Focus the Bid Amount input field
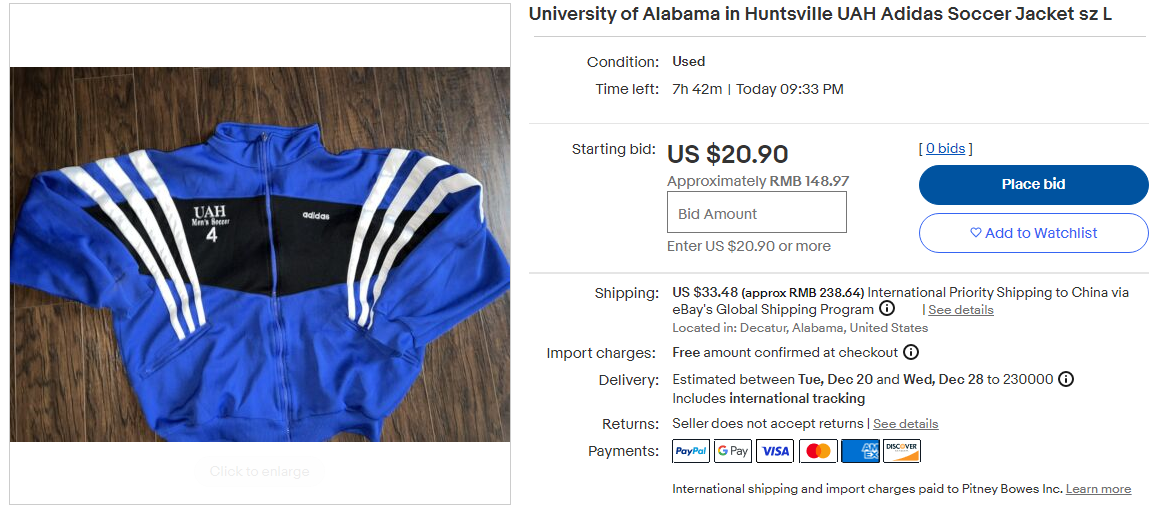The height and width of the screenshot is (514, 1149). (x=756, y=213)
